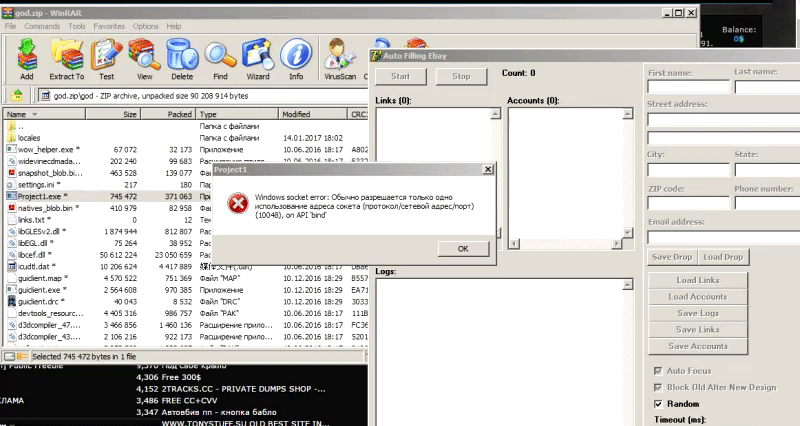This screenshot has width=800, height=426.
Task: Open the Favorites menu
Action: point(109,26)
